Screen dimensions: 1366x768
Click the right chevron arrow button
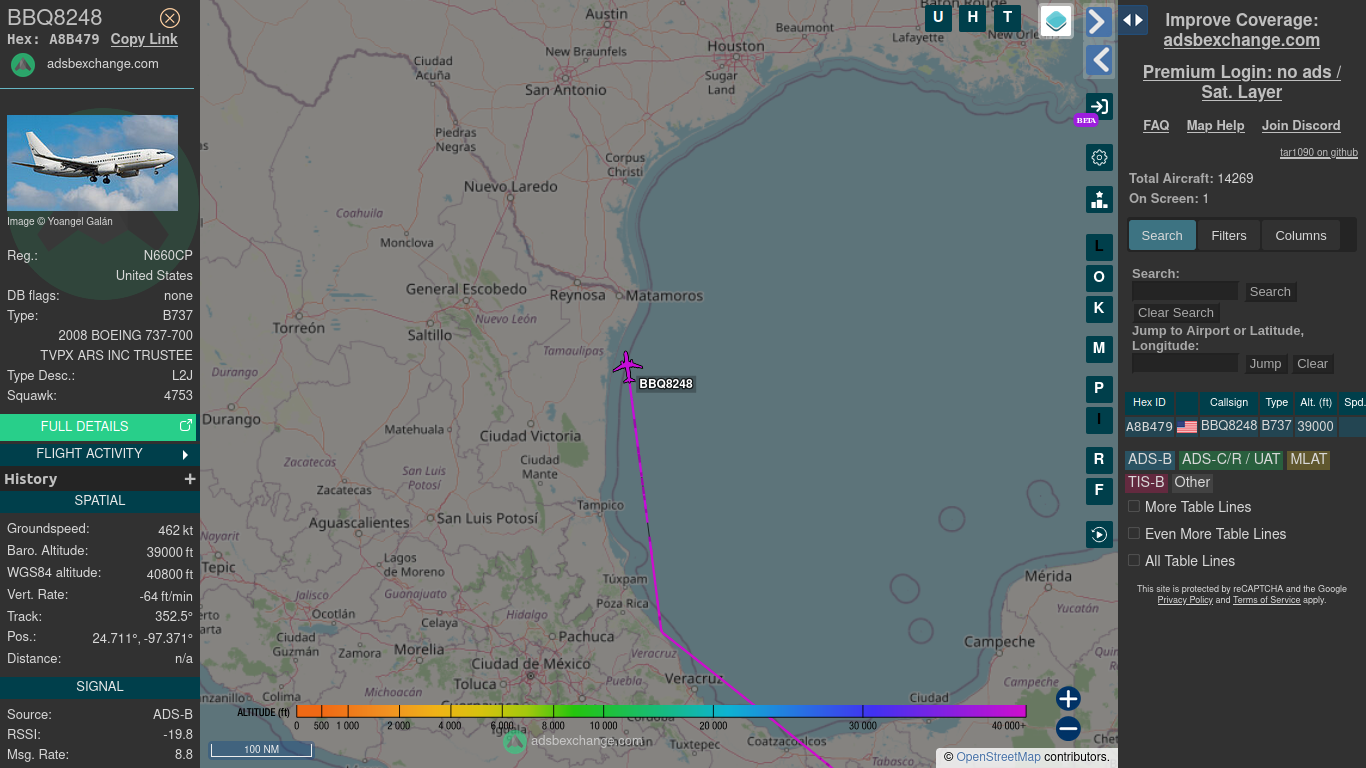1099,22
